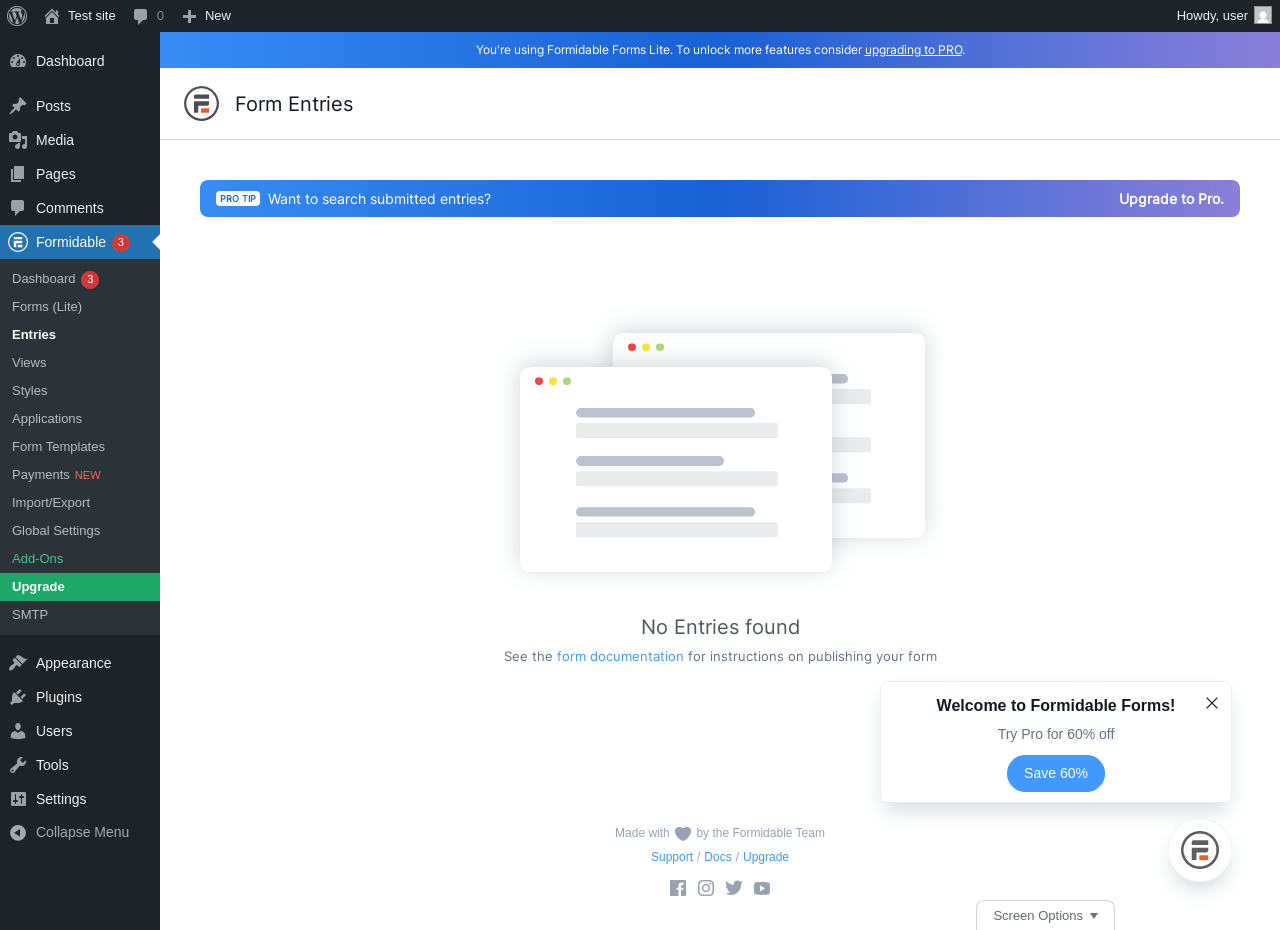Click the Formidable logo beside Form Entries
This screenshot has height=930, width=1280.
201,104
